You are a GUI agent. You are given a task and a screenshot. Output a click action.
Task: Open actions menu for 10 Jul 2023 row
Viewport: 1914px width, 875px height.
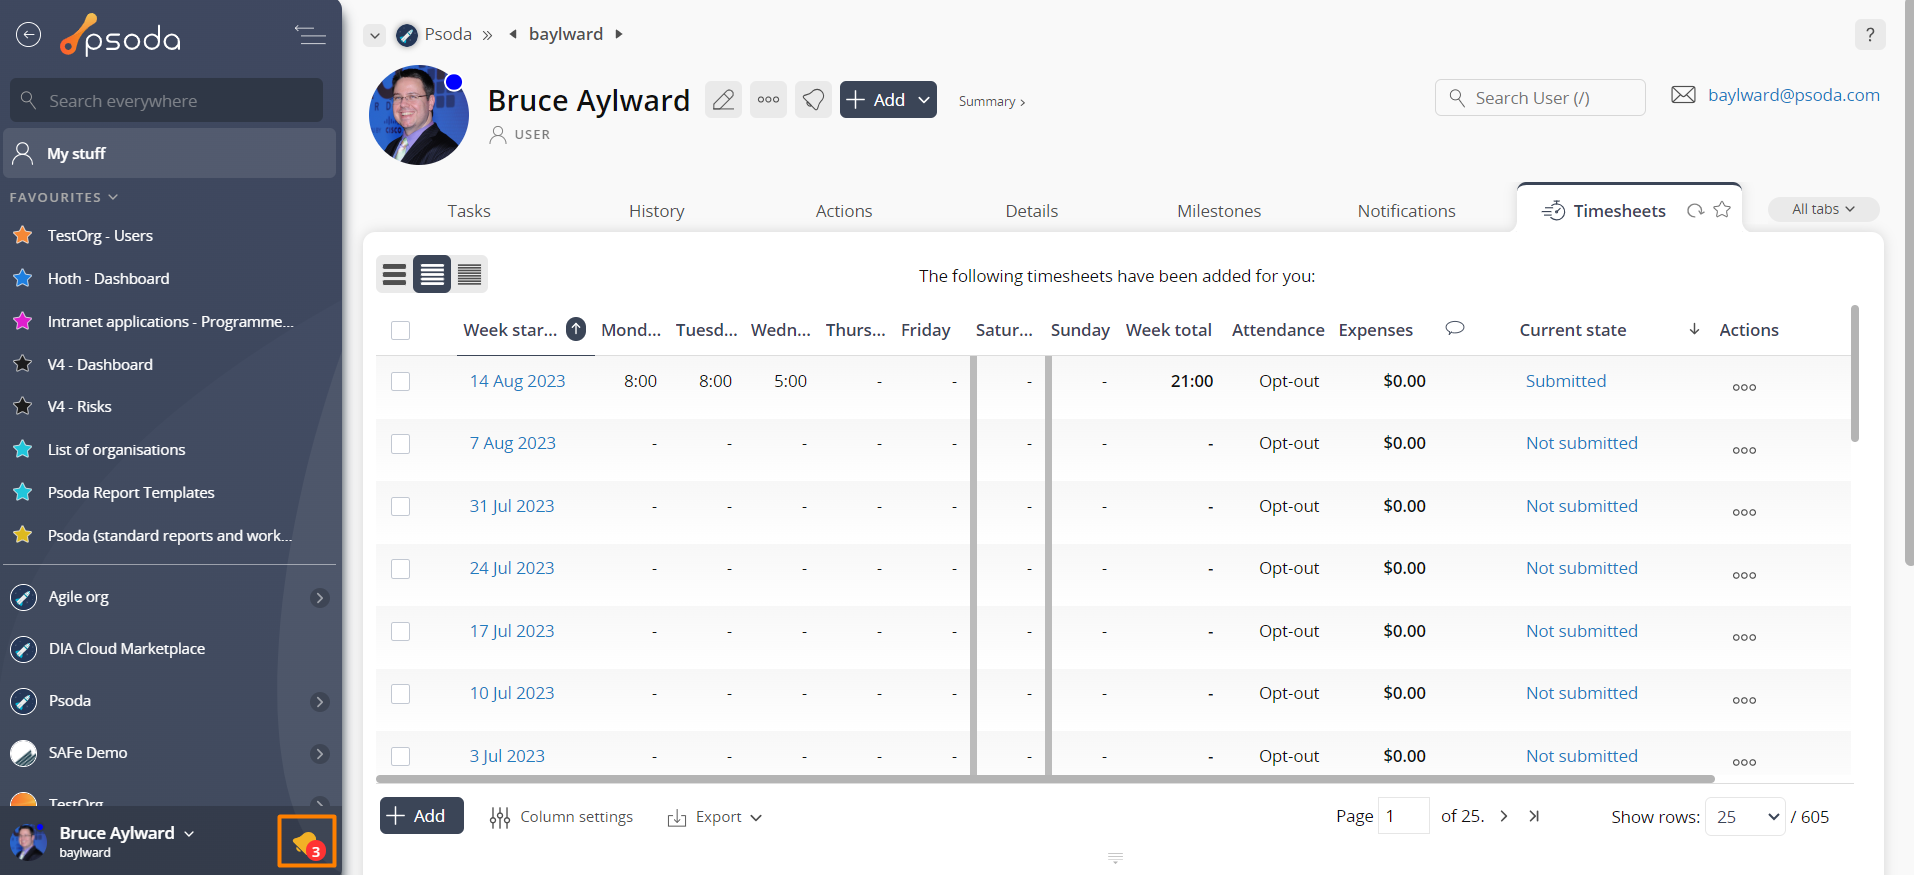click(x=1744, y=700)
